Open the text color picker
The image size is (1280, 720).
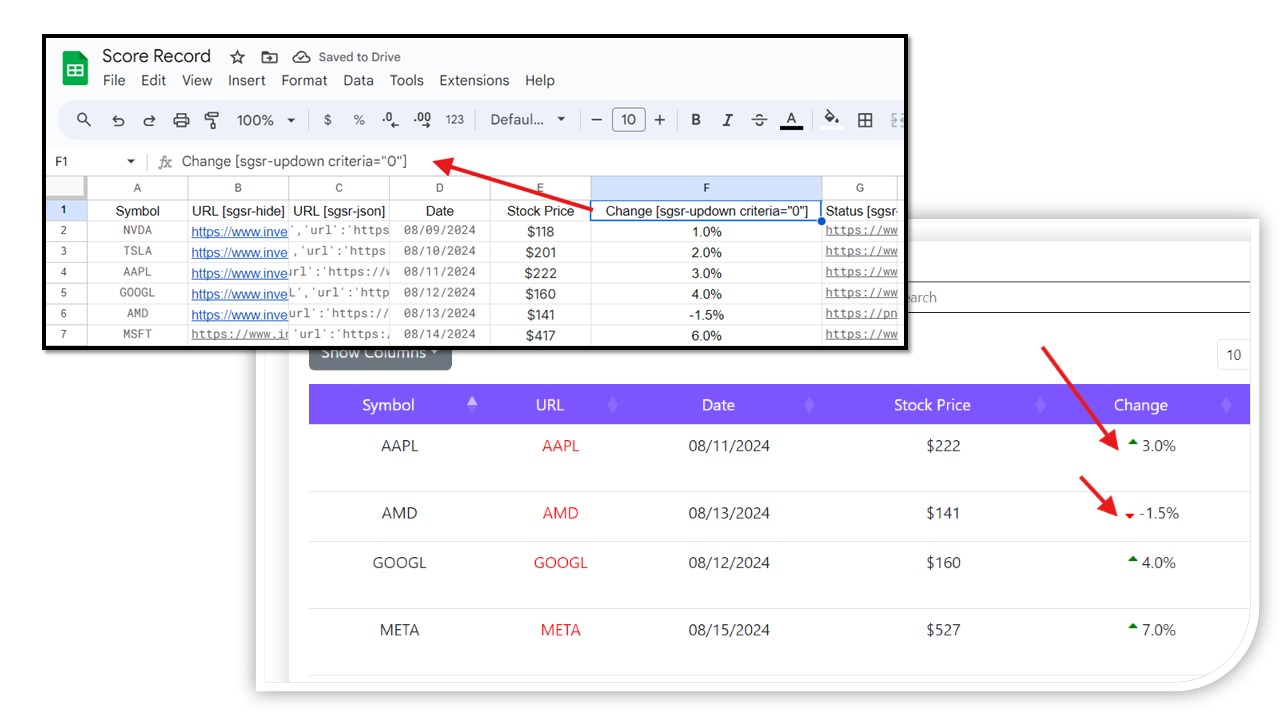point(791,120)
